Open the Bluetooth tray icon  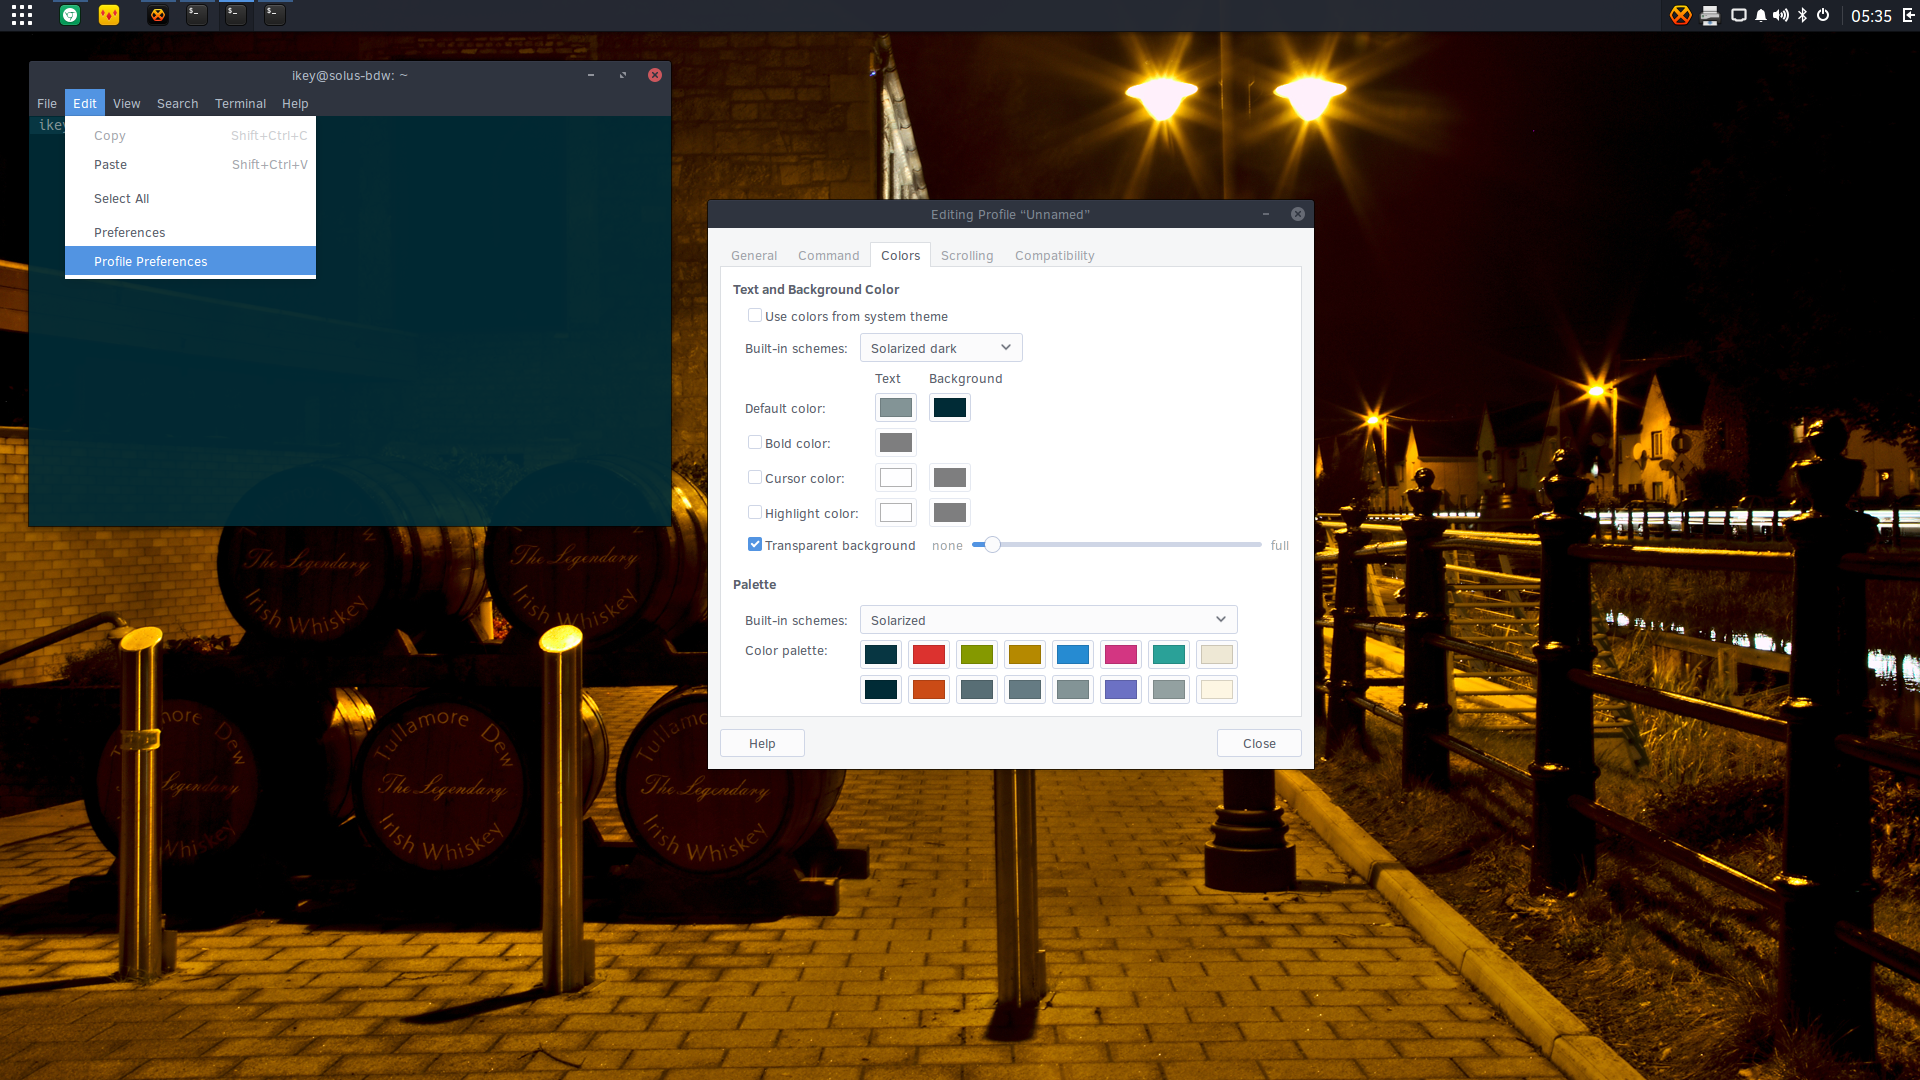pos(1803,15)
